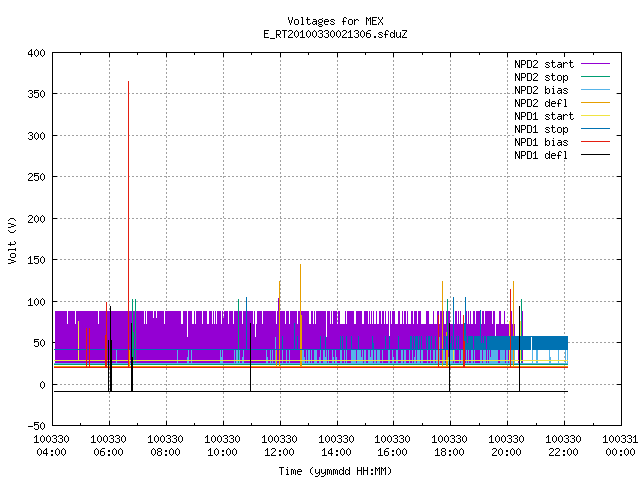640x480 pixels.
Task: Click the 400 tick on the voltage axis
Action: click(x=36, y=53)
